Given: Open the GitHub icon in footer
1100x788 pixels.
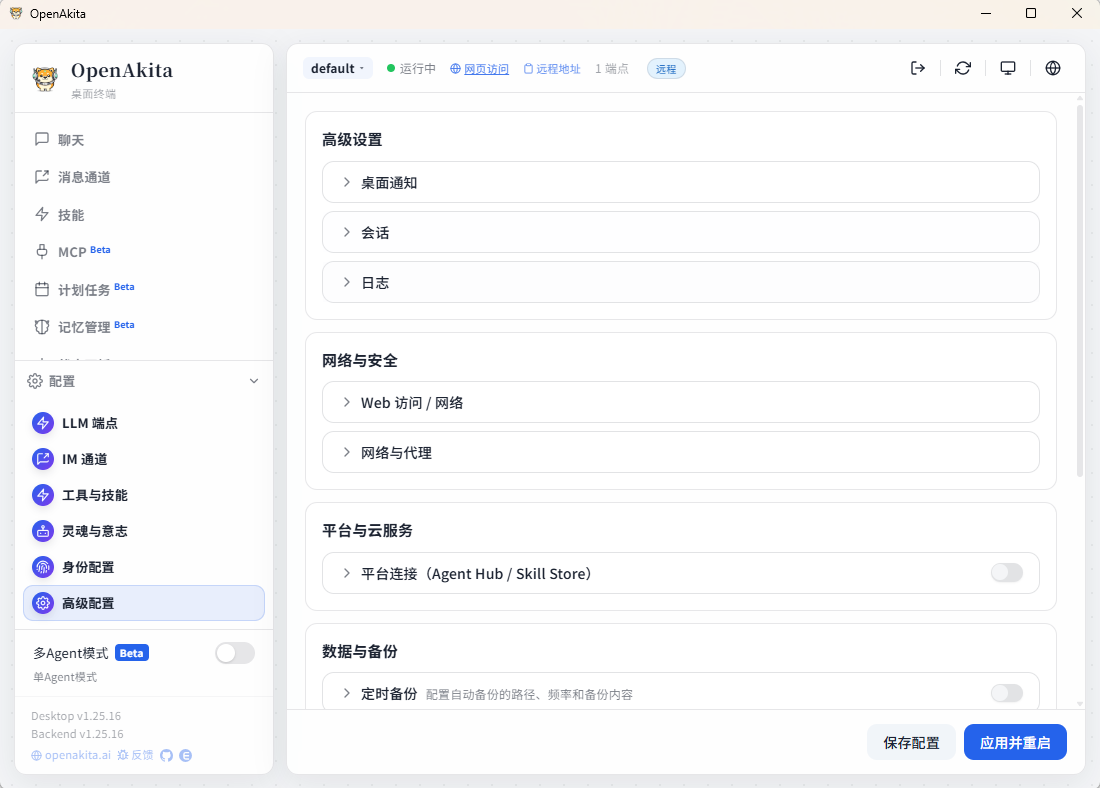Looking at the screenshot, I should click(x=166, y=756).
